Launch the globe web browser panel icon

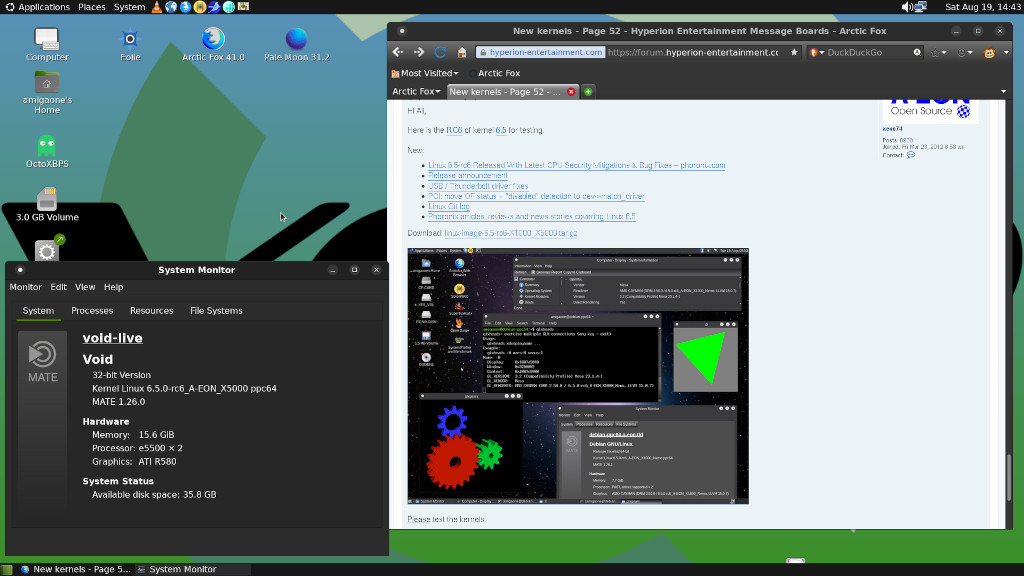[x=171, y=7]
